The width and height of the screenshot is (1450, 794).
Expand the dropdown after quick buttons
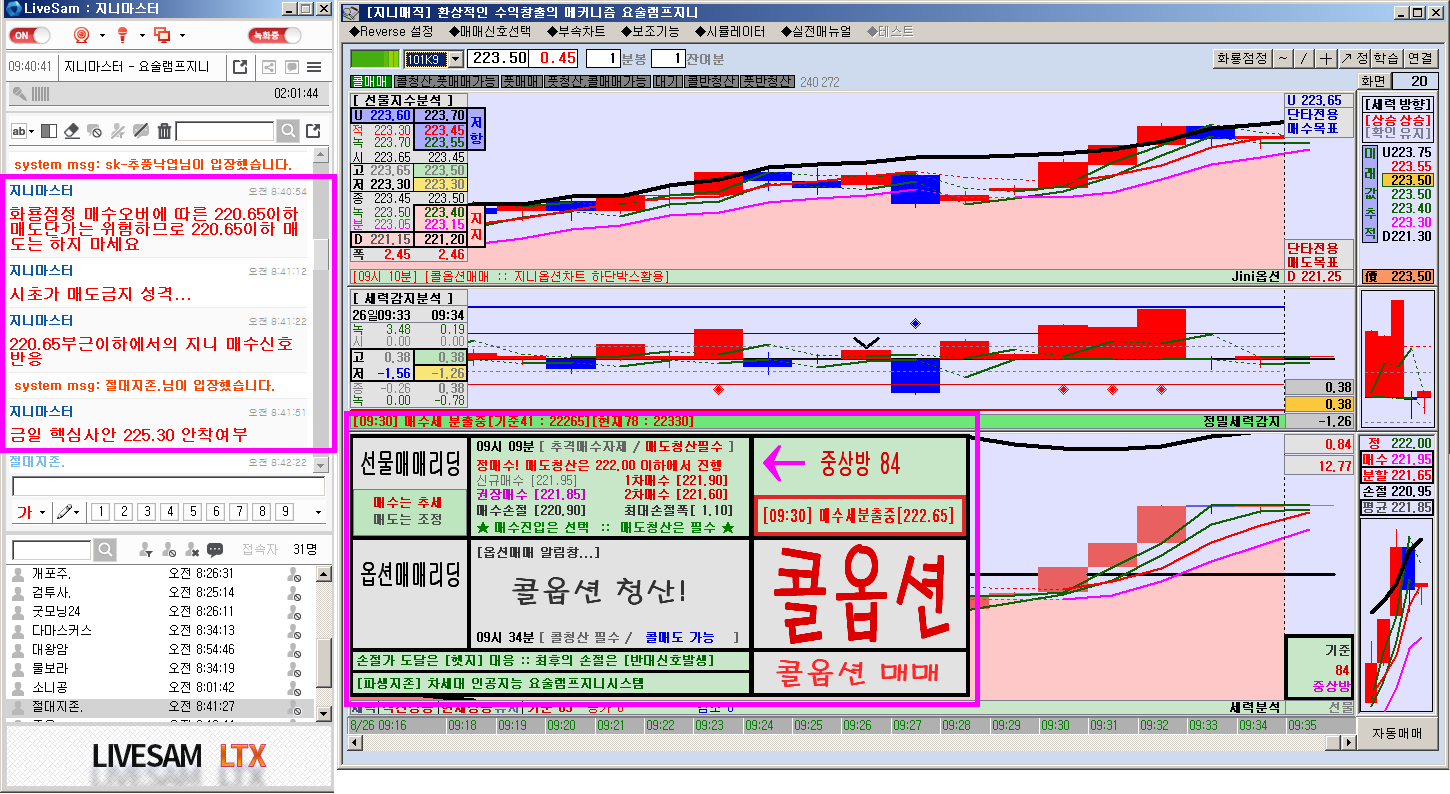click(x=319, y=513)
